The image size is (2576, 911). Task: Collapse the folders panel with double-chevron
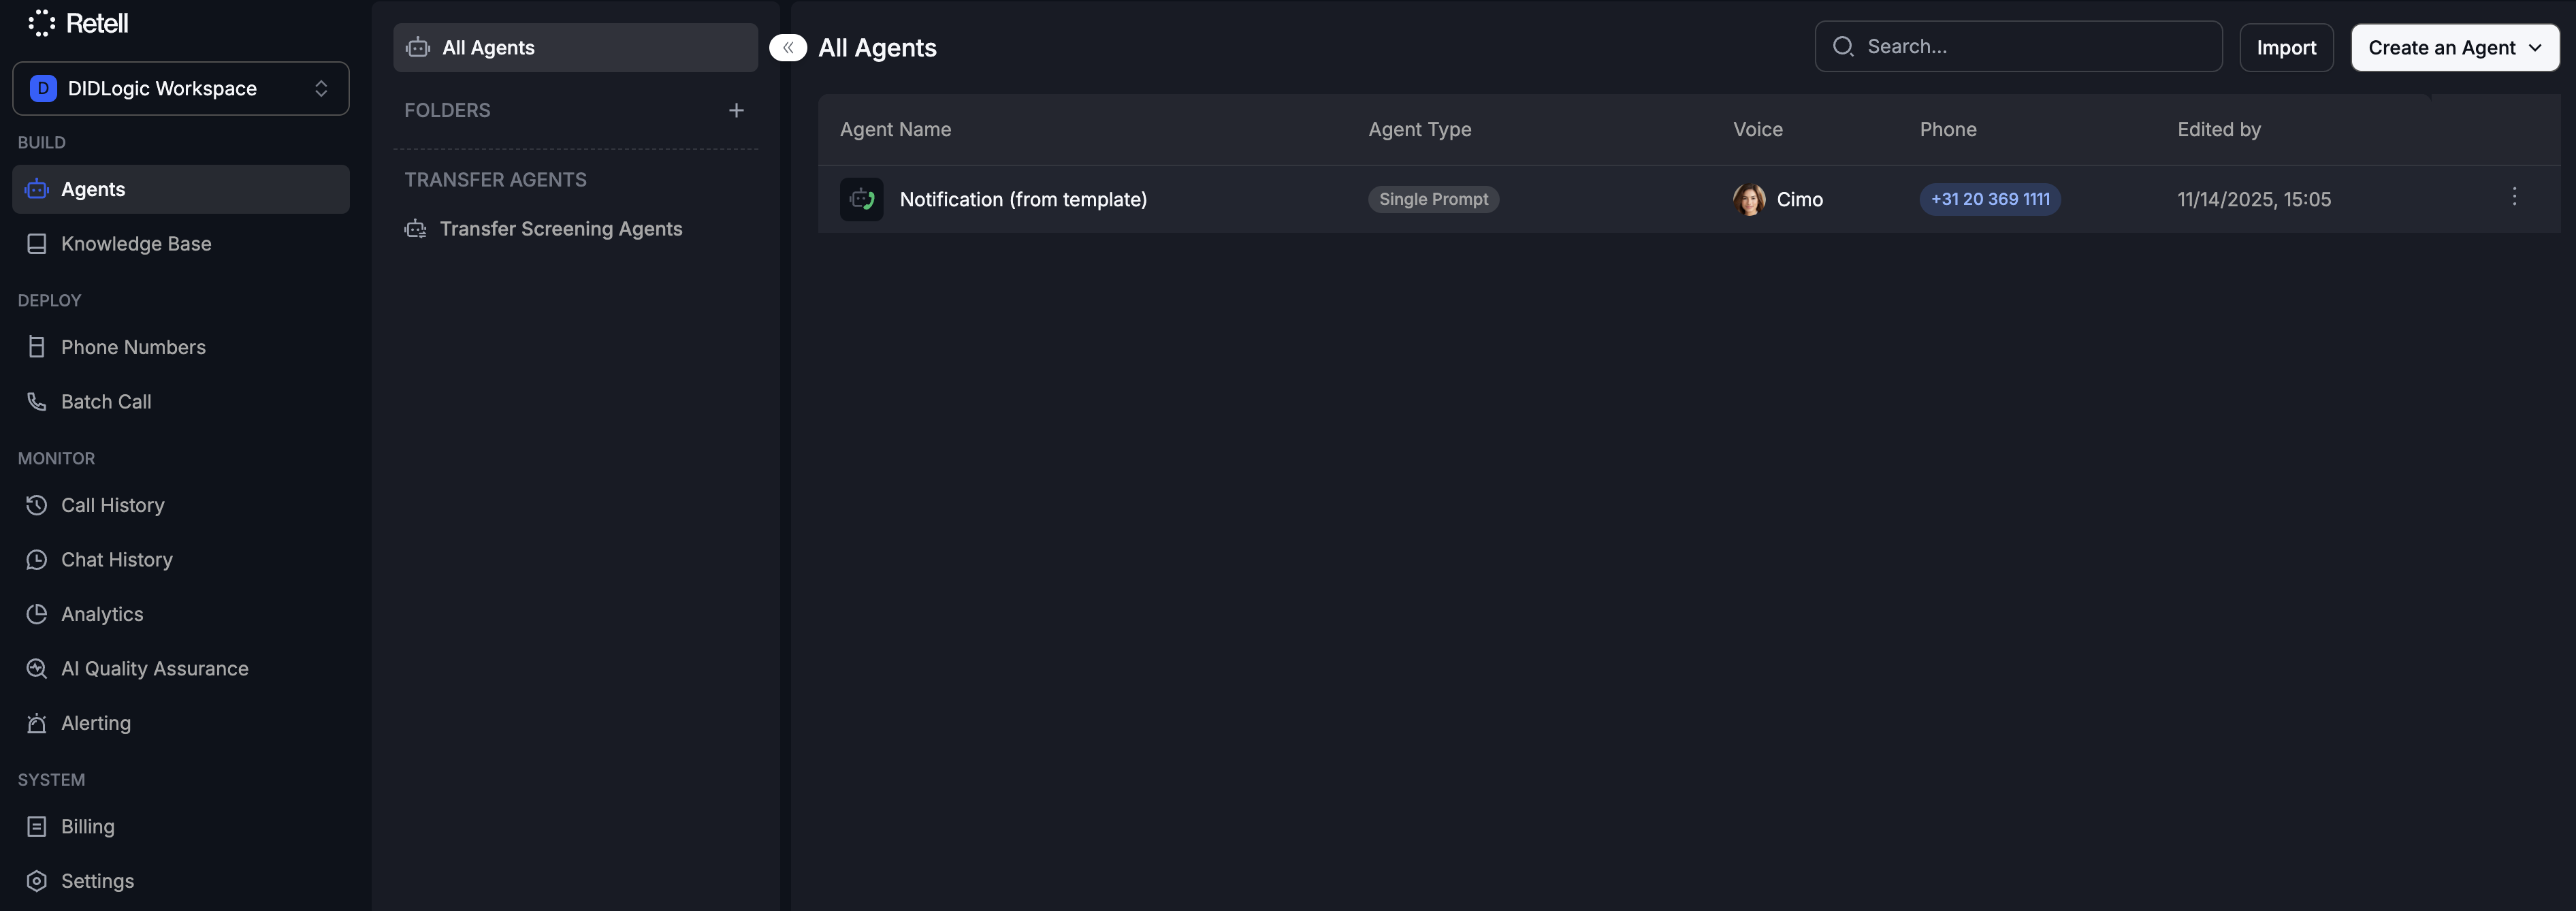pyautogui.click(x=788, y=48)
